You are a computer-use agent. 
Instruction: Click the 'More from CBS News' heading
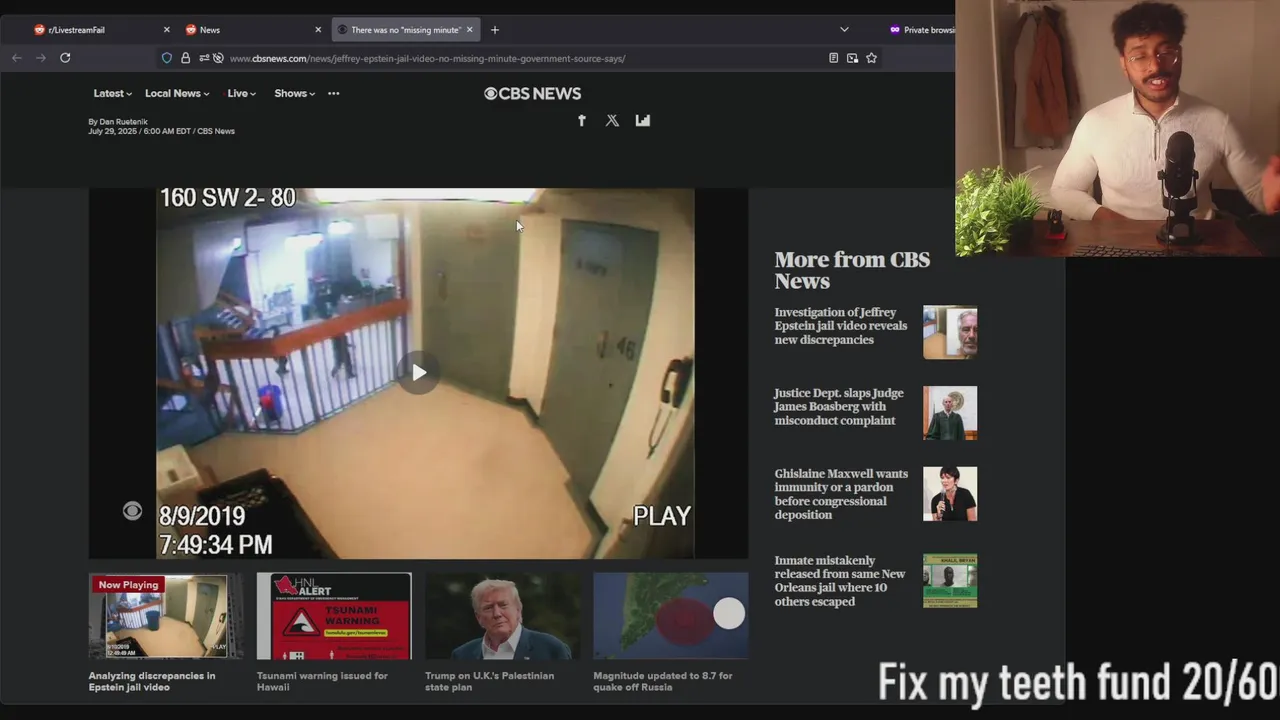(x=852, y=270)
